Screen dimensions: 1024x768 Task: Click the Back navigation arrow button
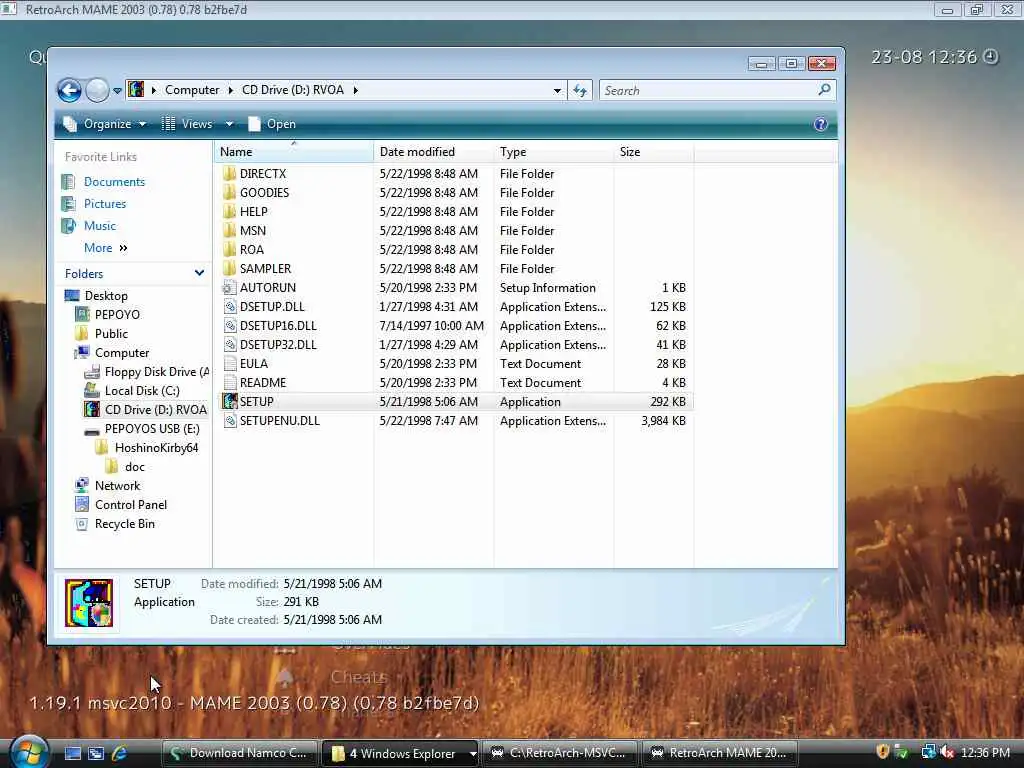tap(69, 90)
